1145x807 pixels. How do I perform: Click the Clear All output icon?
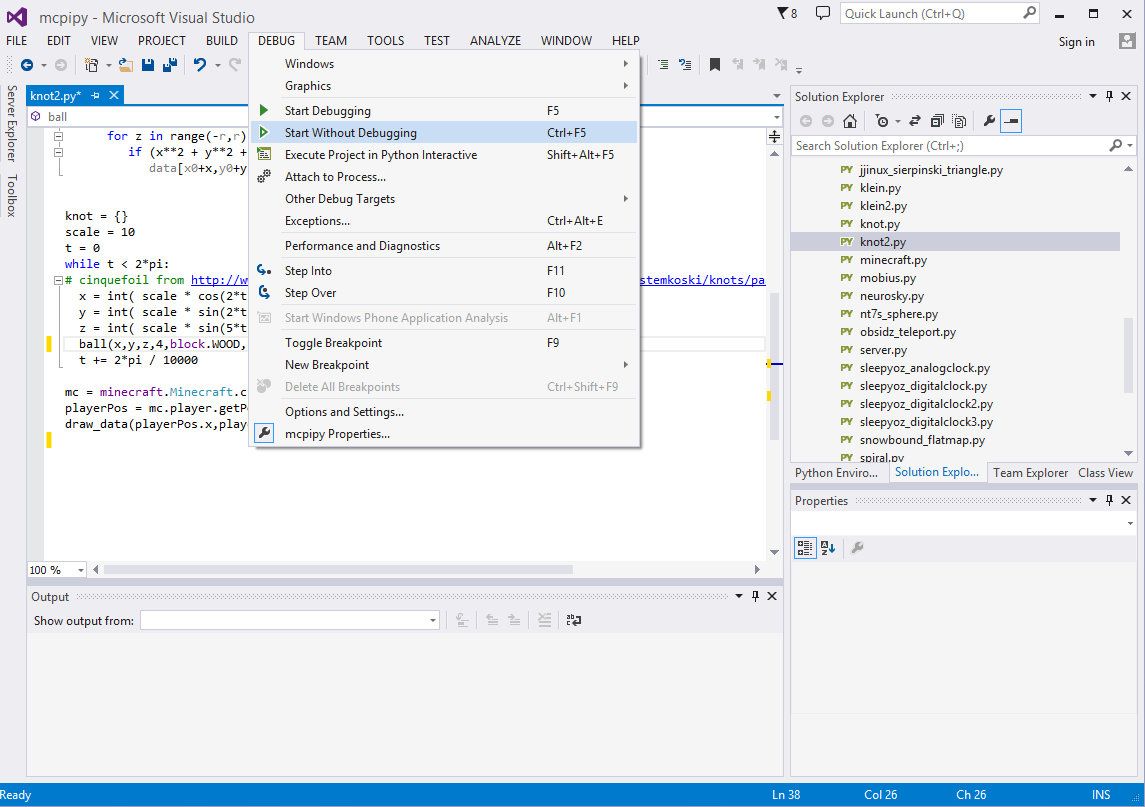[544, 620]
